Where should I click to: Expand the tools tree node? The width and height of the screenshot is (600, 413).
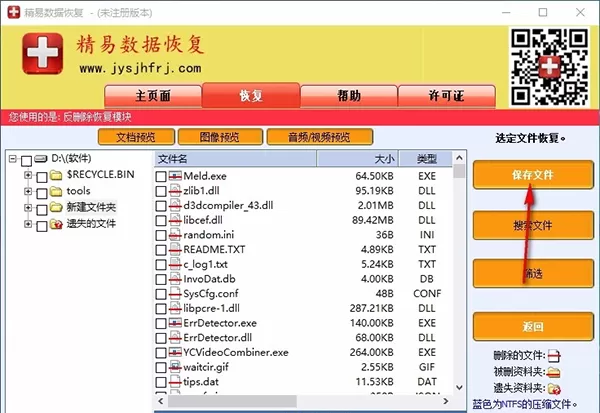point(28,191)
